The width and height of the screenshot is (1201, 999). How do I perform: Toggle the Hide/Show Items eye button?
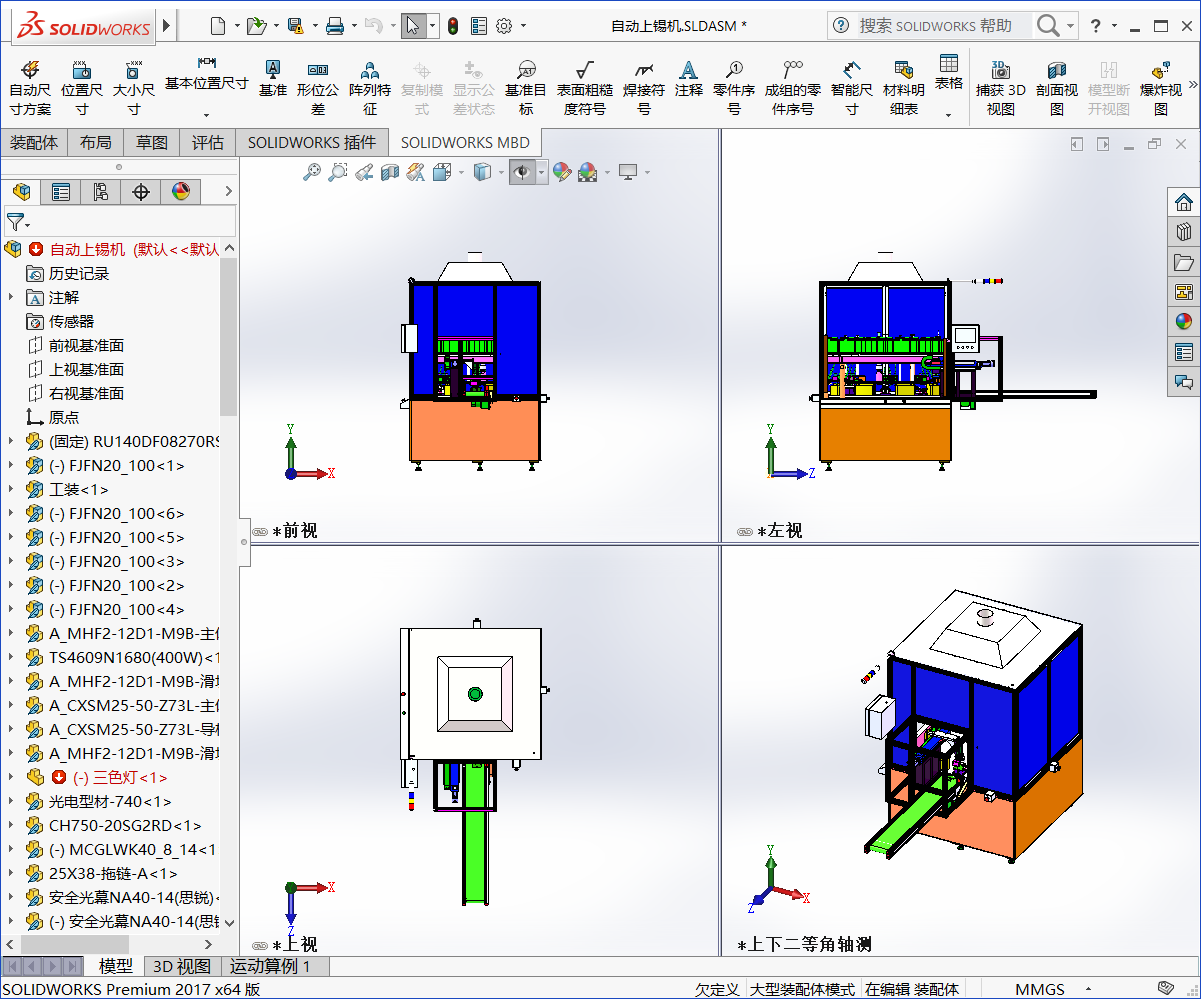point(522,172)
